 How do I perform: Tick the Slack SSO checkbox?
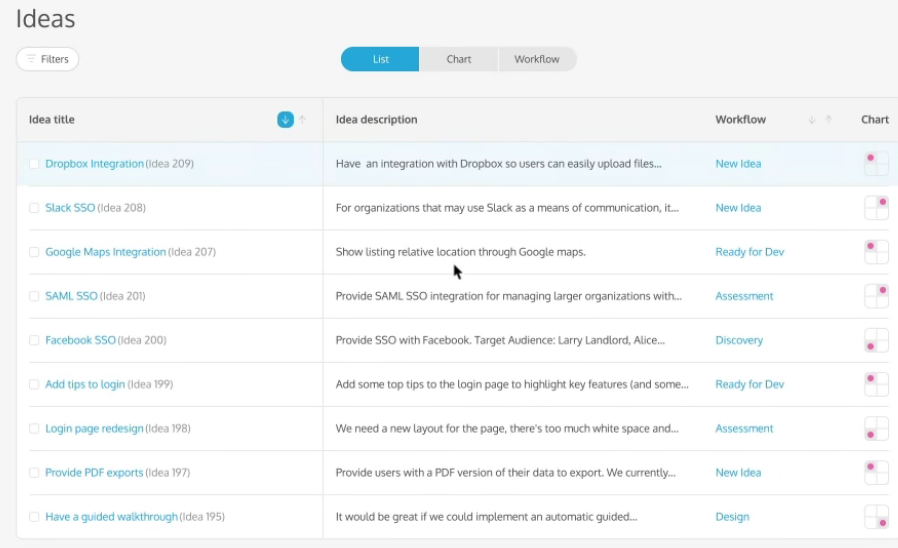pos(34,208)
